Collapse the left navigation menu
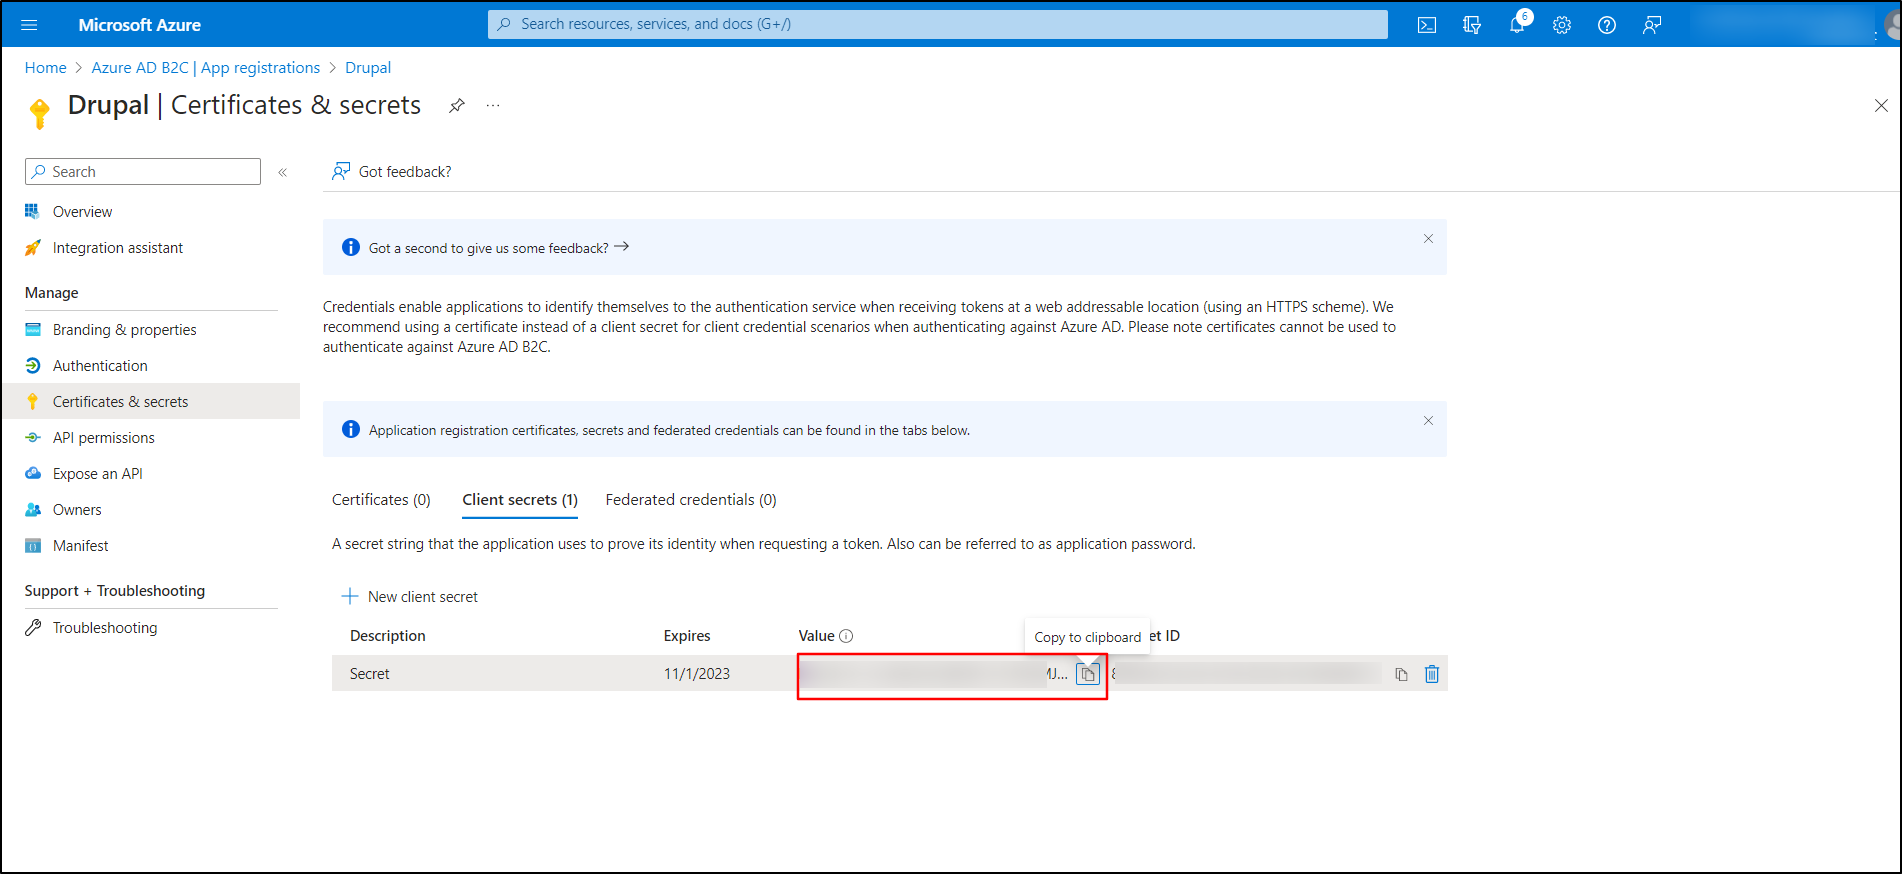1902x874 pixels. click(283, 172)
